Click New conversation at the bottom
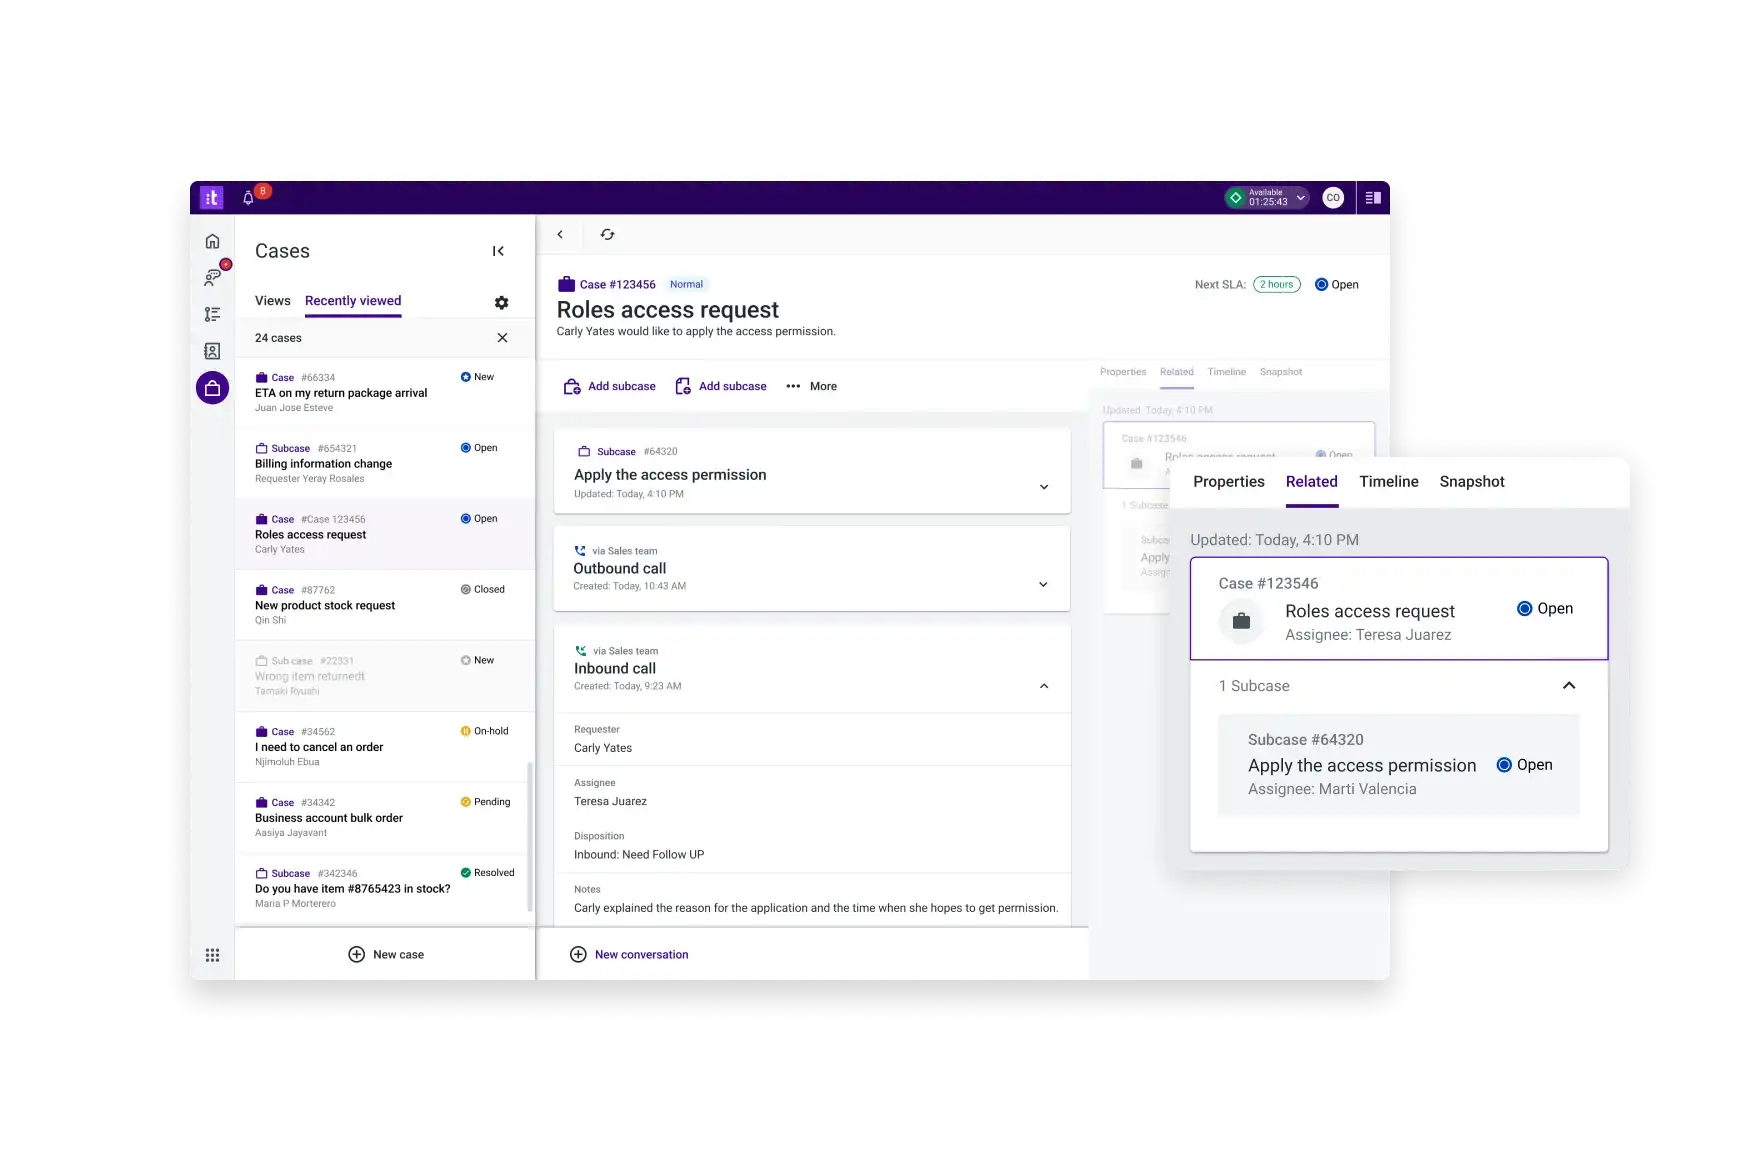Screen dimensions: 1740x1160 [x=628, y=954]
